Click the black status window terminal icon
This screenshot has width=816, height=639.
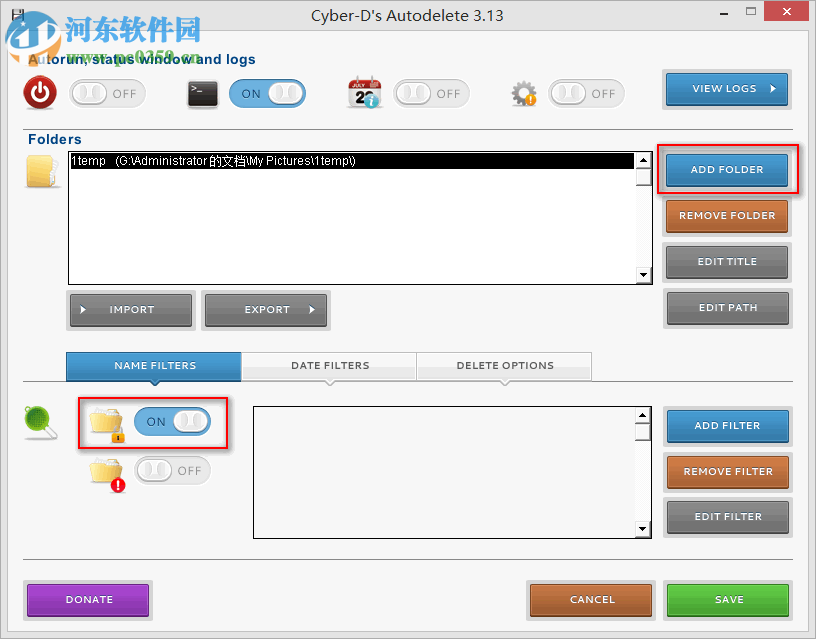tap(203, 92)
